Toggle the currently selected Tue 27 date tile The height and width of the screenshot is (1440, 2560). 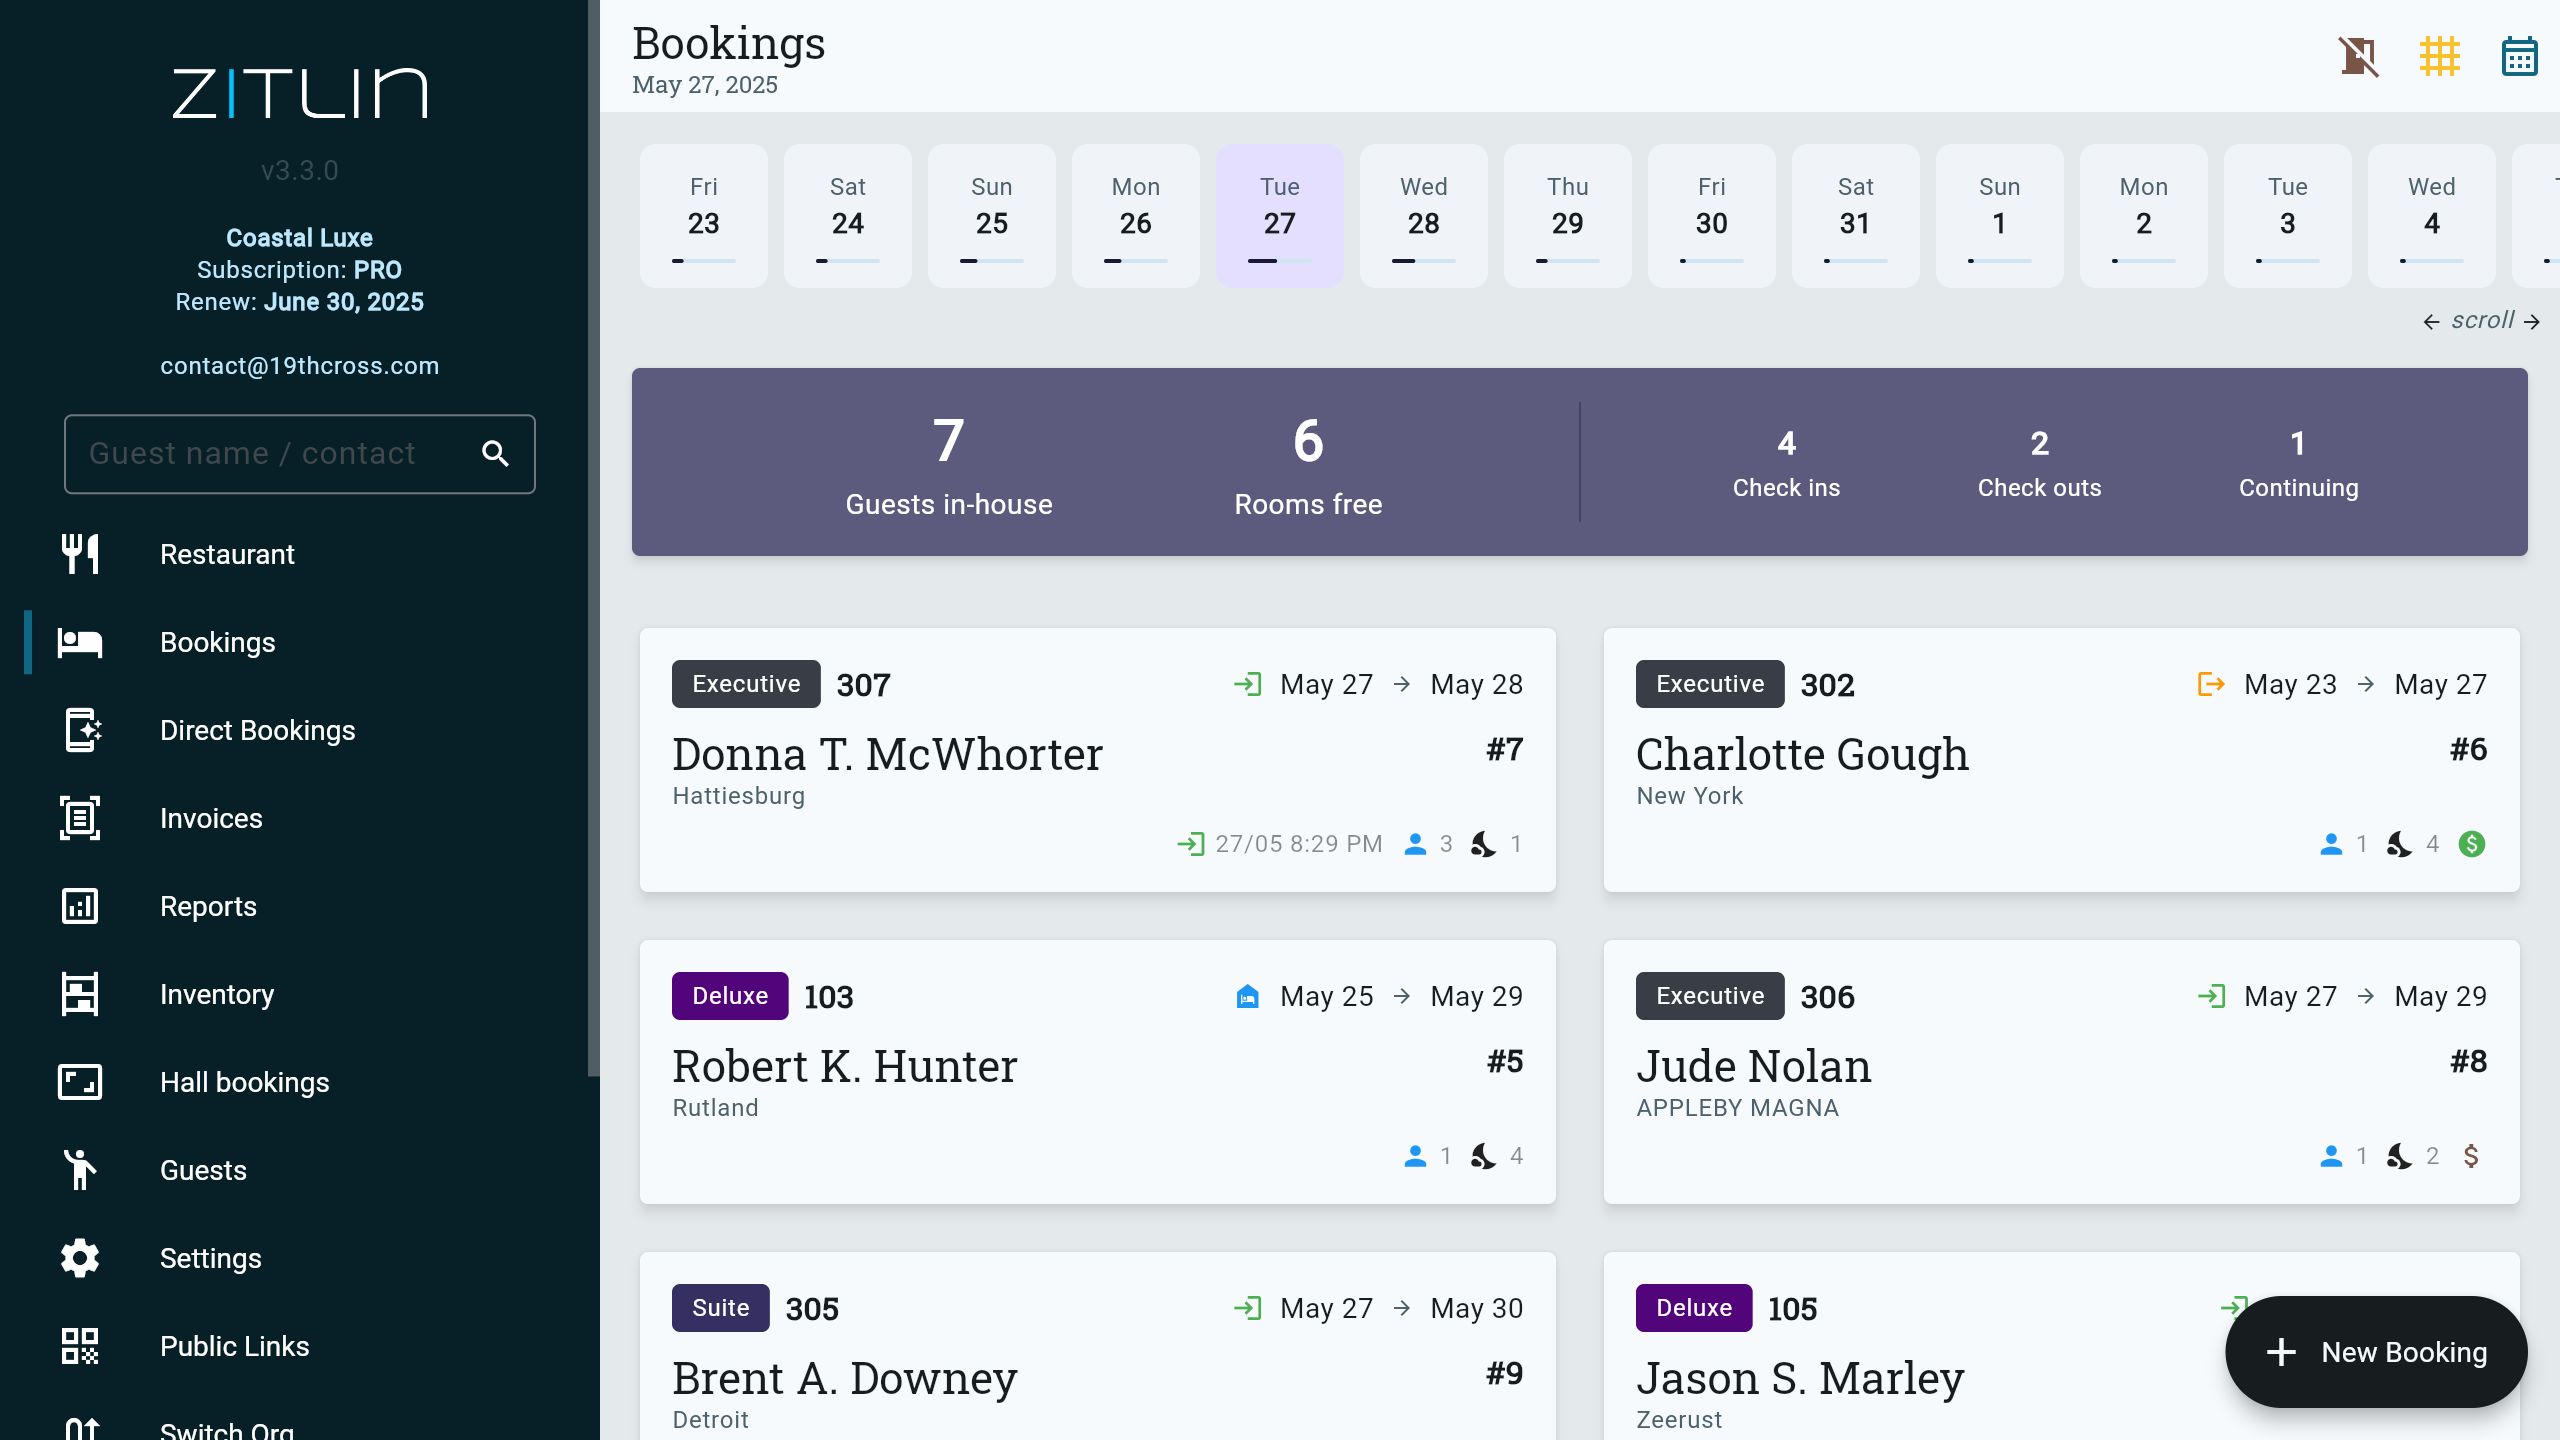[1280, 215]
